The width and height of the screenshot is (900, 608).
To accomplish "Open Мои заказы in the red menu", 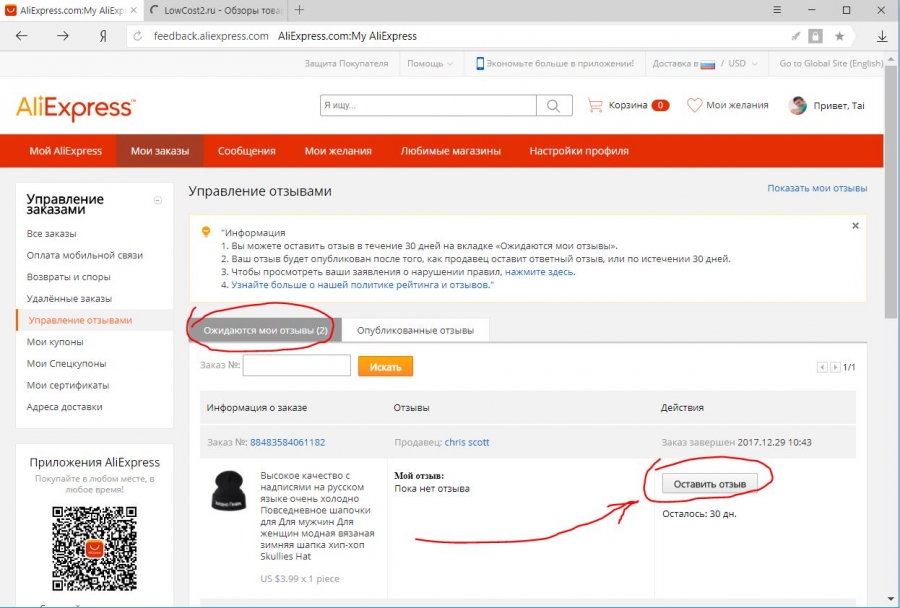I will point(160,151).
